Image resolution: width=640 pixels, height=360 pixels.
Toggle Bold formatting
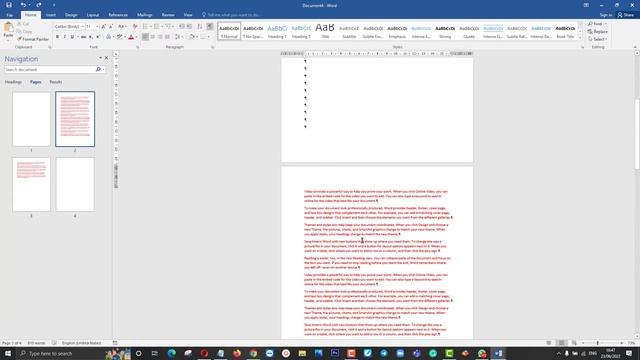57,37
